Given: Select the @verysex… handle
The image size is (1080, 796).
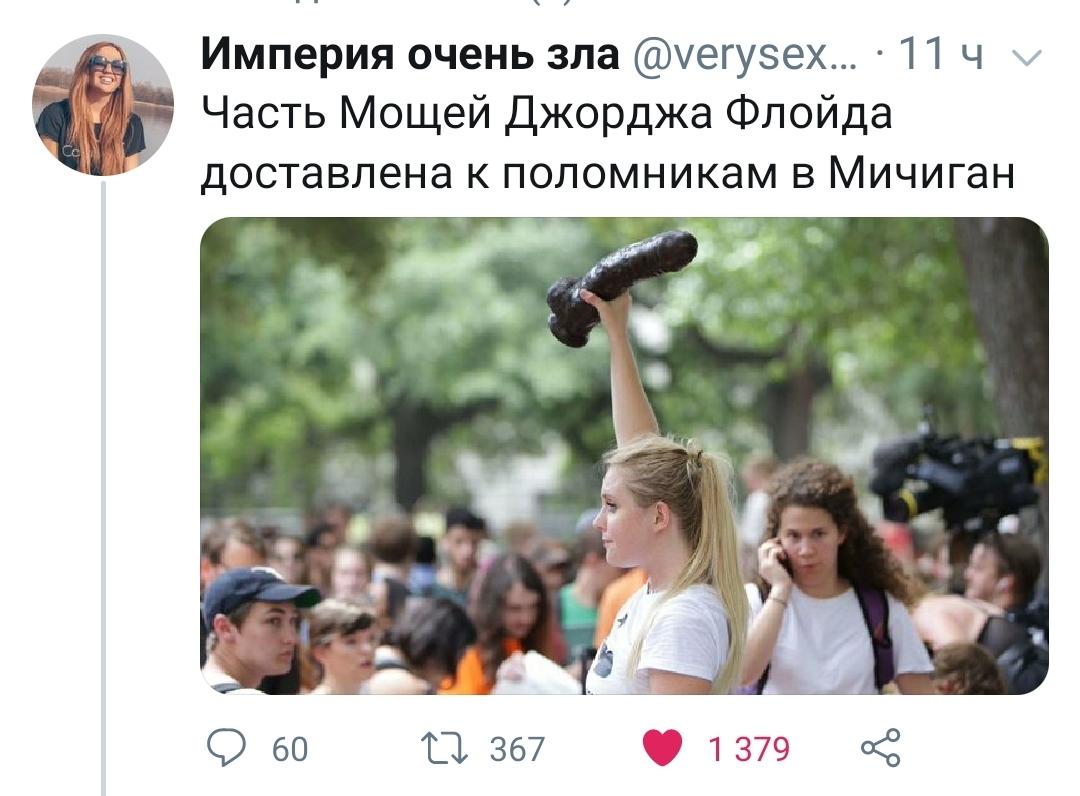Looking at the screenshot, I should point(745,54).
